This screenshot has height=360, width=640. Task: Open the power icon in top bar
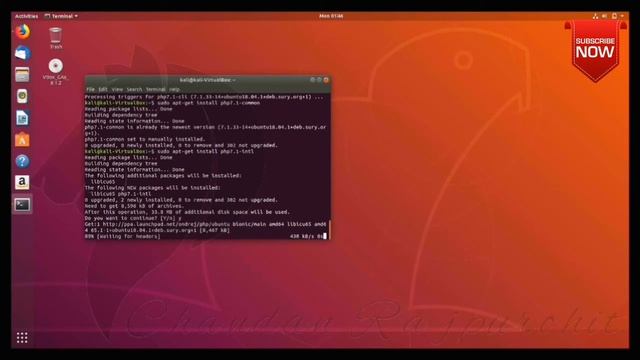point(614,16)
